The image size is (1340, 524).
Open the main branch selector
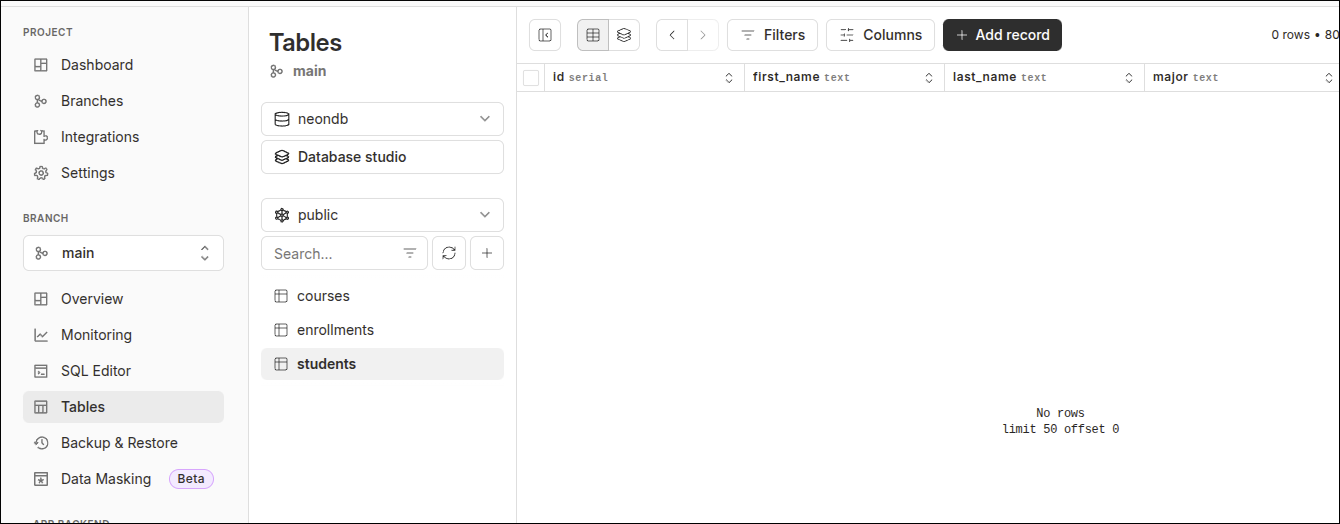click(123, 253)
